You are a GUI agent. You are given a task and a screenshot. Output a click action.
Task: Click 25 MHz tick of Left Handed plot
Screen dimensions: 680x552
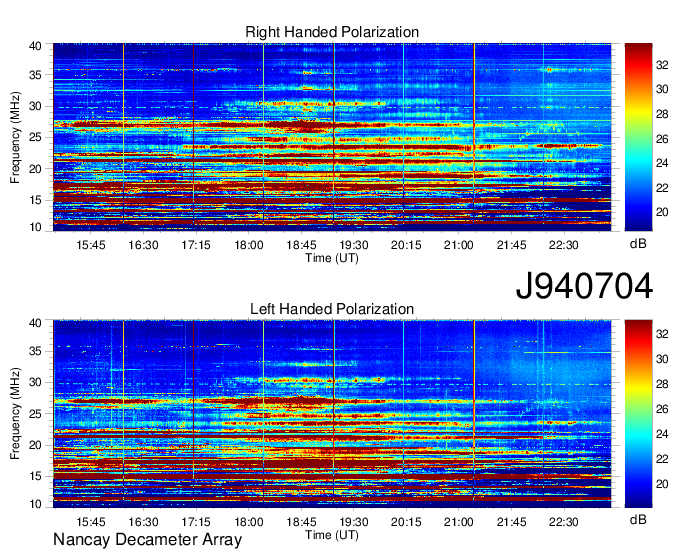click(35, 414)
